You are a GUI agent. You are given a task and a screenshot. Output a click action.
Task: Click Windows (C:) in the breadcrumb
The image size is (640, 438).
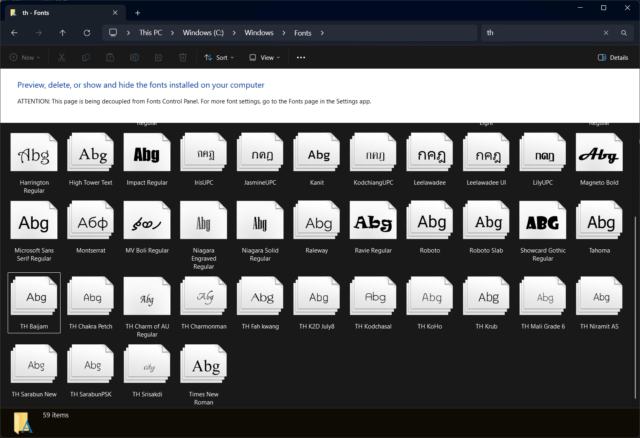(203, 33)
